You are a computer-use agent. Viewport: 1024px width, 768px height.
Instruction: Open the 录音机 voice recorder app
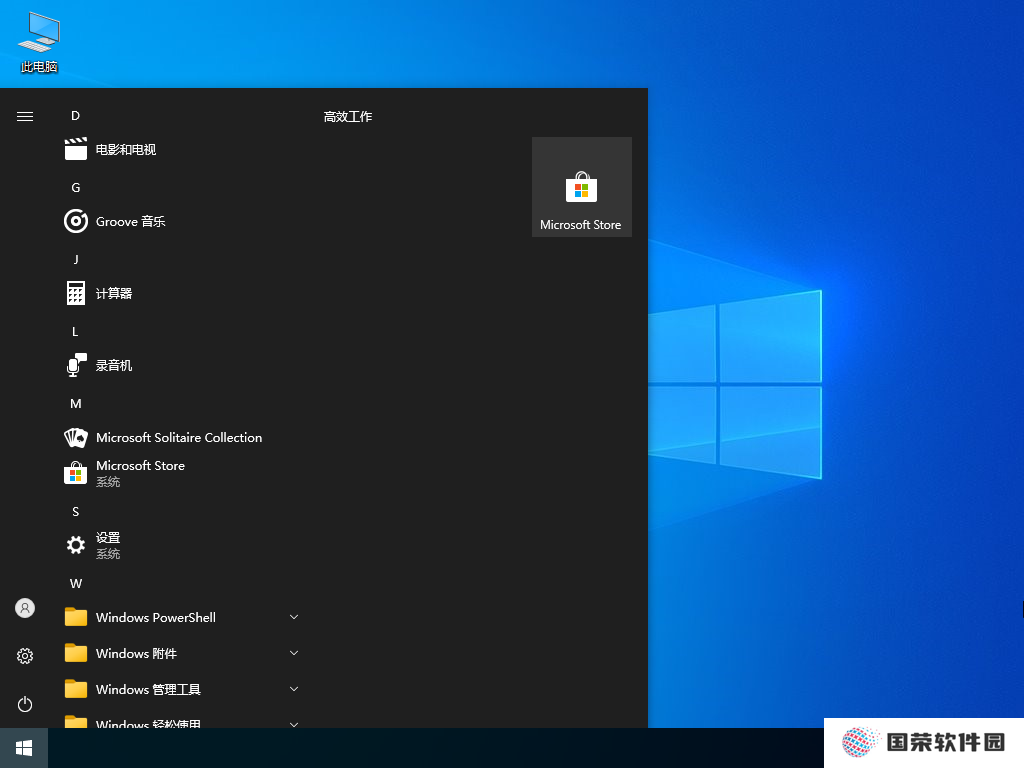point(182,365)
